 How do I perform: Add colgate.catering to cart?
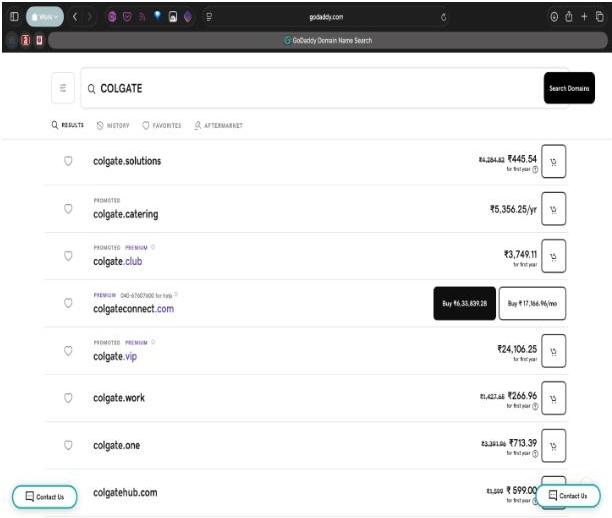[553, 209]
